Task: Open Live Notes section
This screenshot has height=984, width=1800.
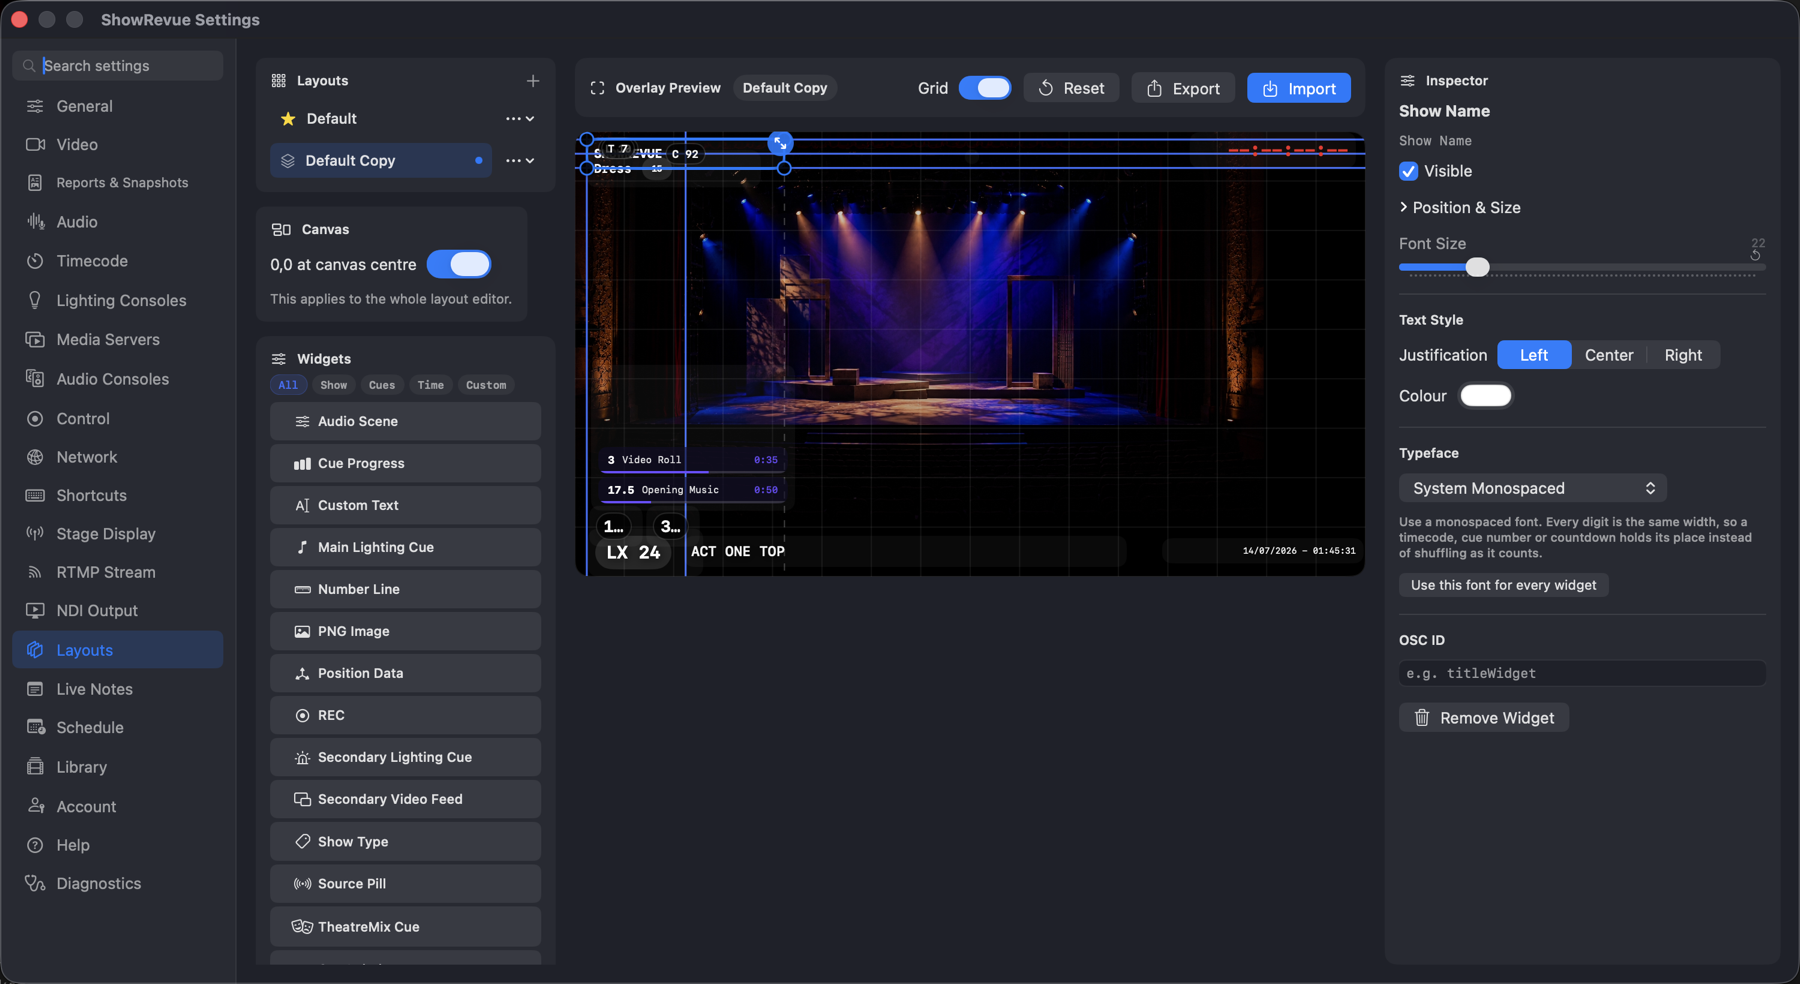Action: (118, 689)
